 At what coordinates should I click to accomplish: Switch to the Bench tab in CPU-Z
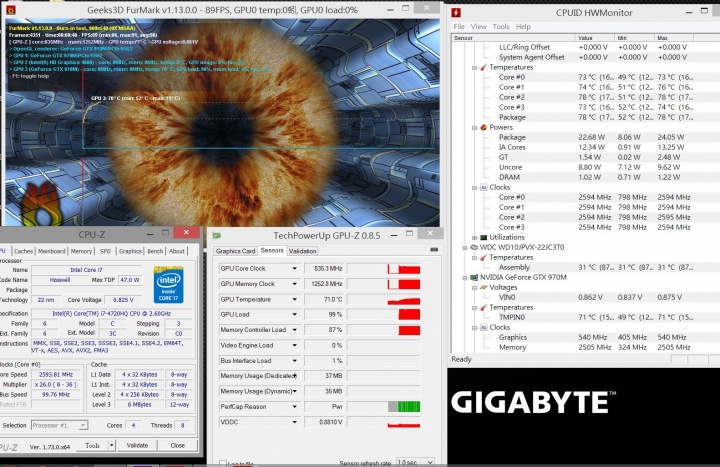[x=155, y=251]
